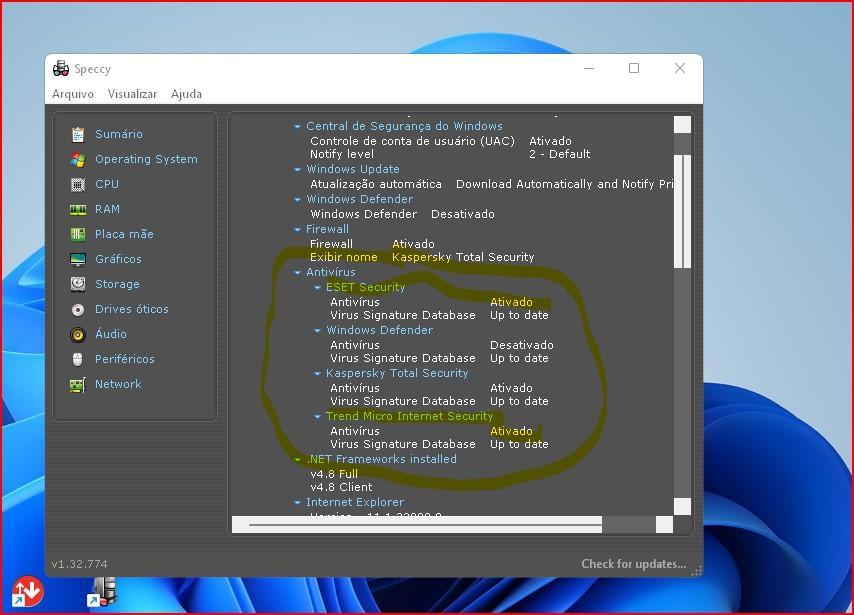854x615 pixels.
Task: Open the red arrows desktop shortcut
Action: tap(27, 592)
